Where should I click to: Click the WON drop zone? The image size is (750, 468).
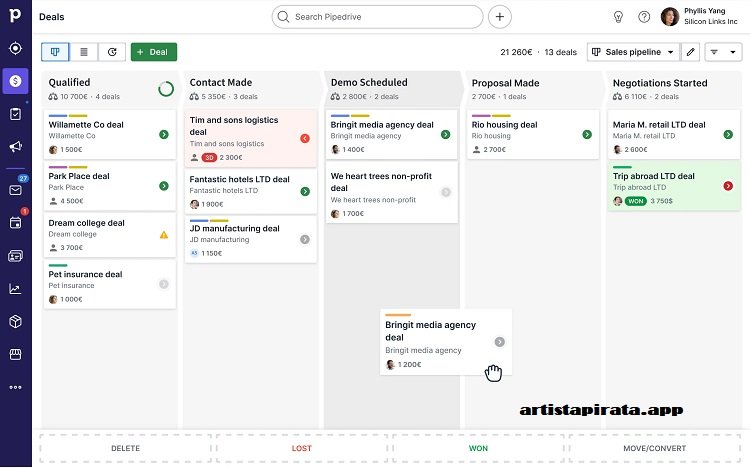478,448
